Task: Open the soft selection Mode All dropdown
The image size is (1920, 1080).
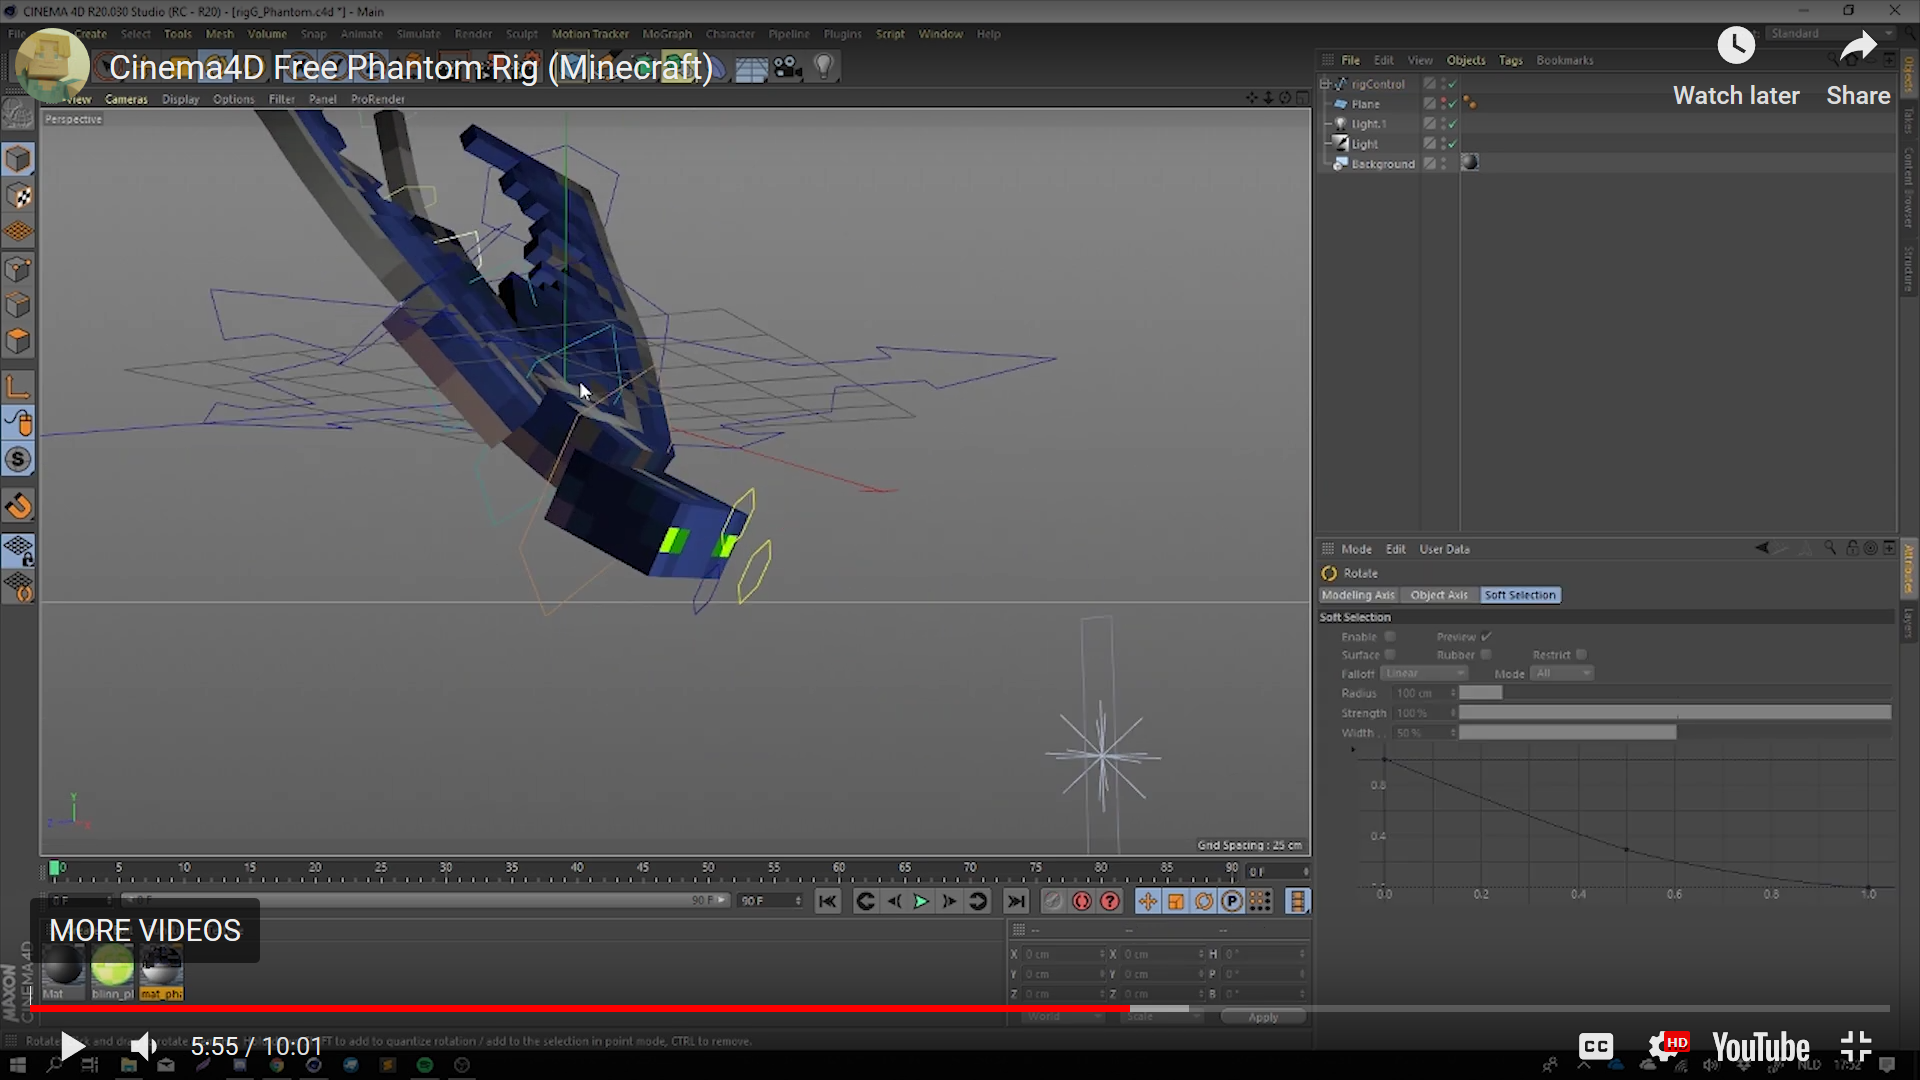Action: click(x=1562, y=673)
